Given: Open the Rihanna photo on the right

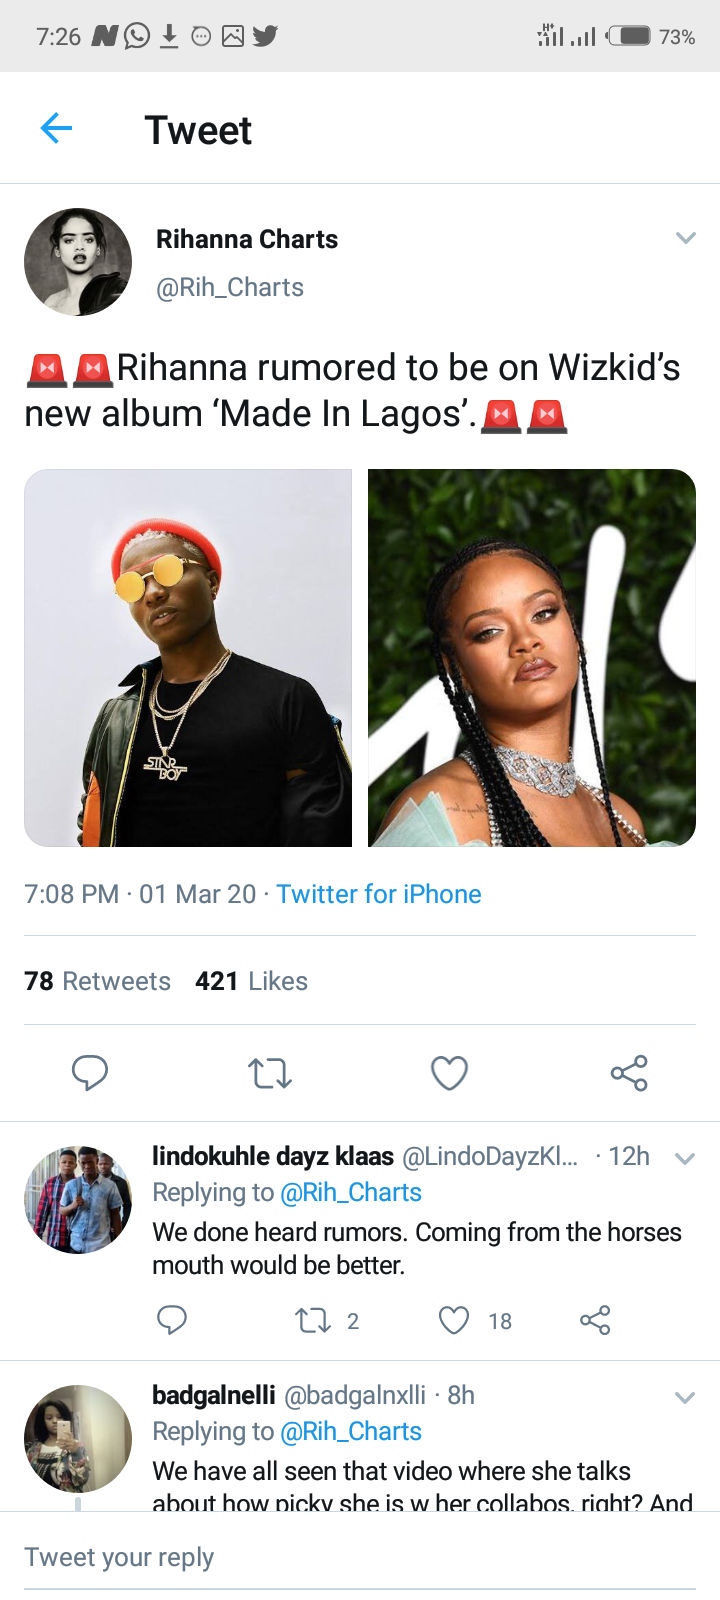Looking at the screenshot, I should tap(532, 658).
